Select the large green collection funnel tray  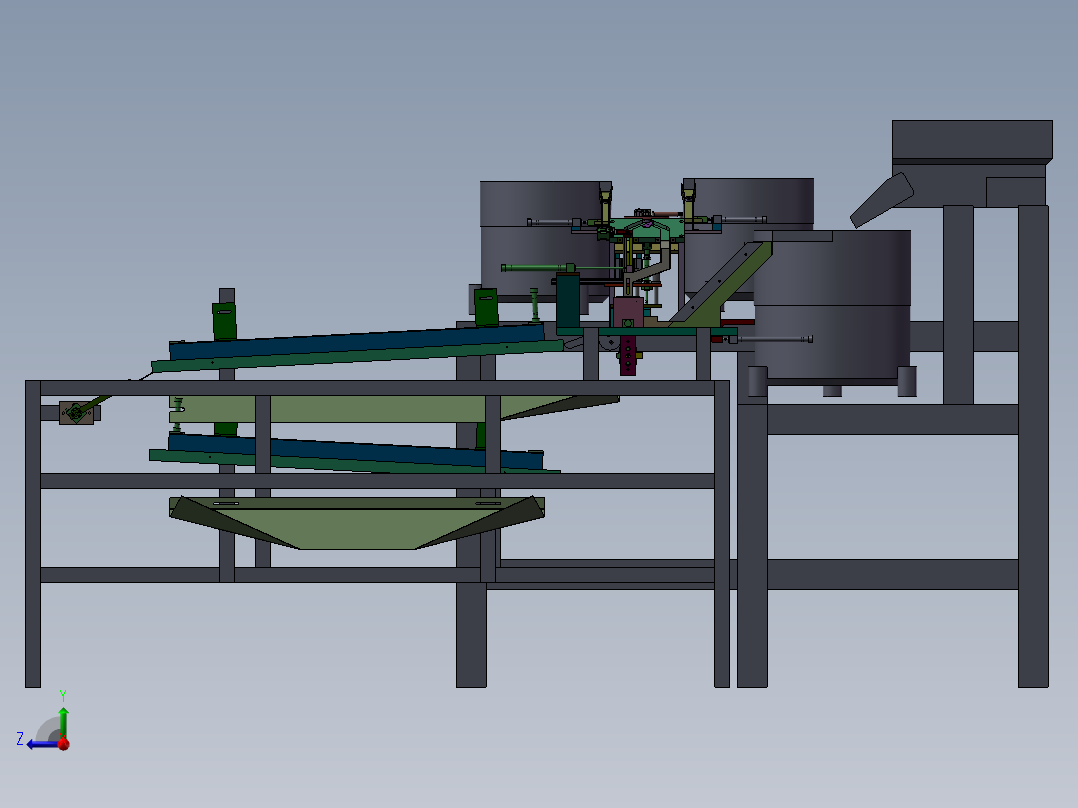(357, 522)
